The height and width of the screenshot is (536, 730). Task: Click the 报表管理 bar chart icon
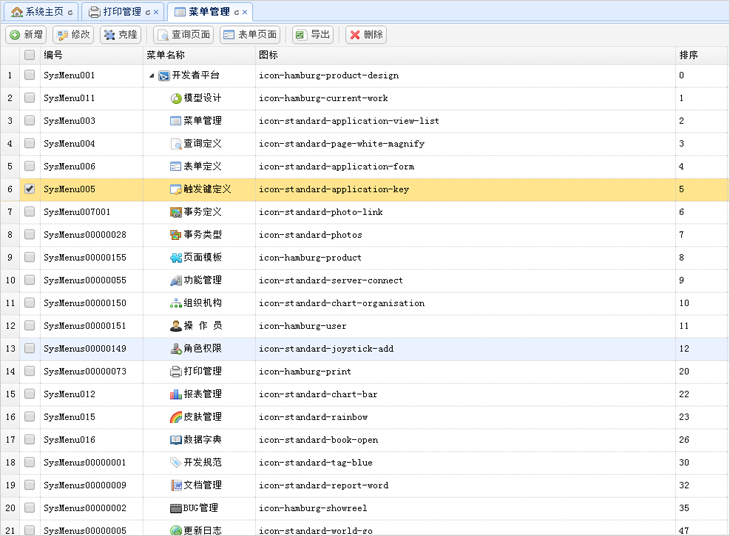point(176,394)
